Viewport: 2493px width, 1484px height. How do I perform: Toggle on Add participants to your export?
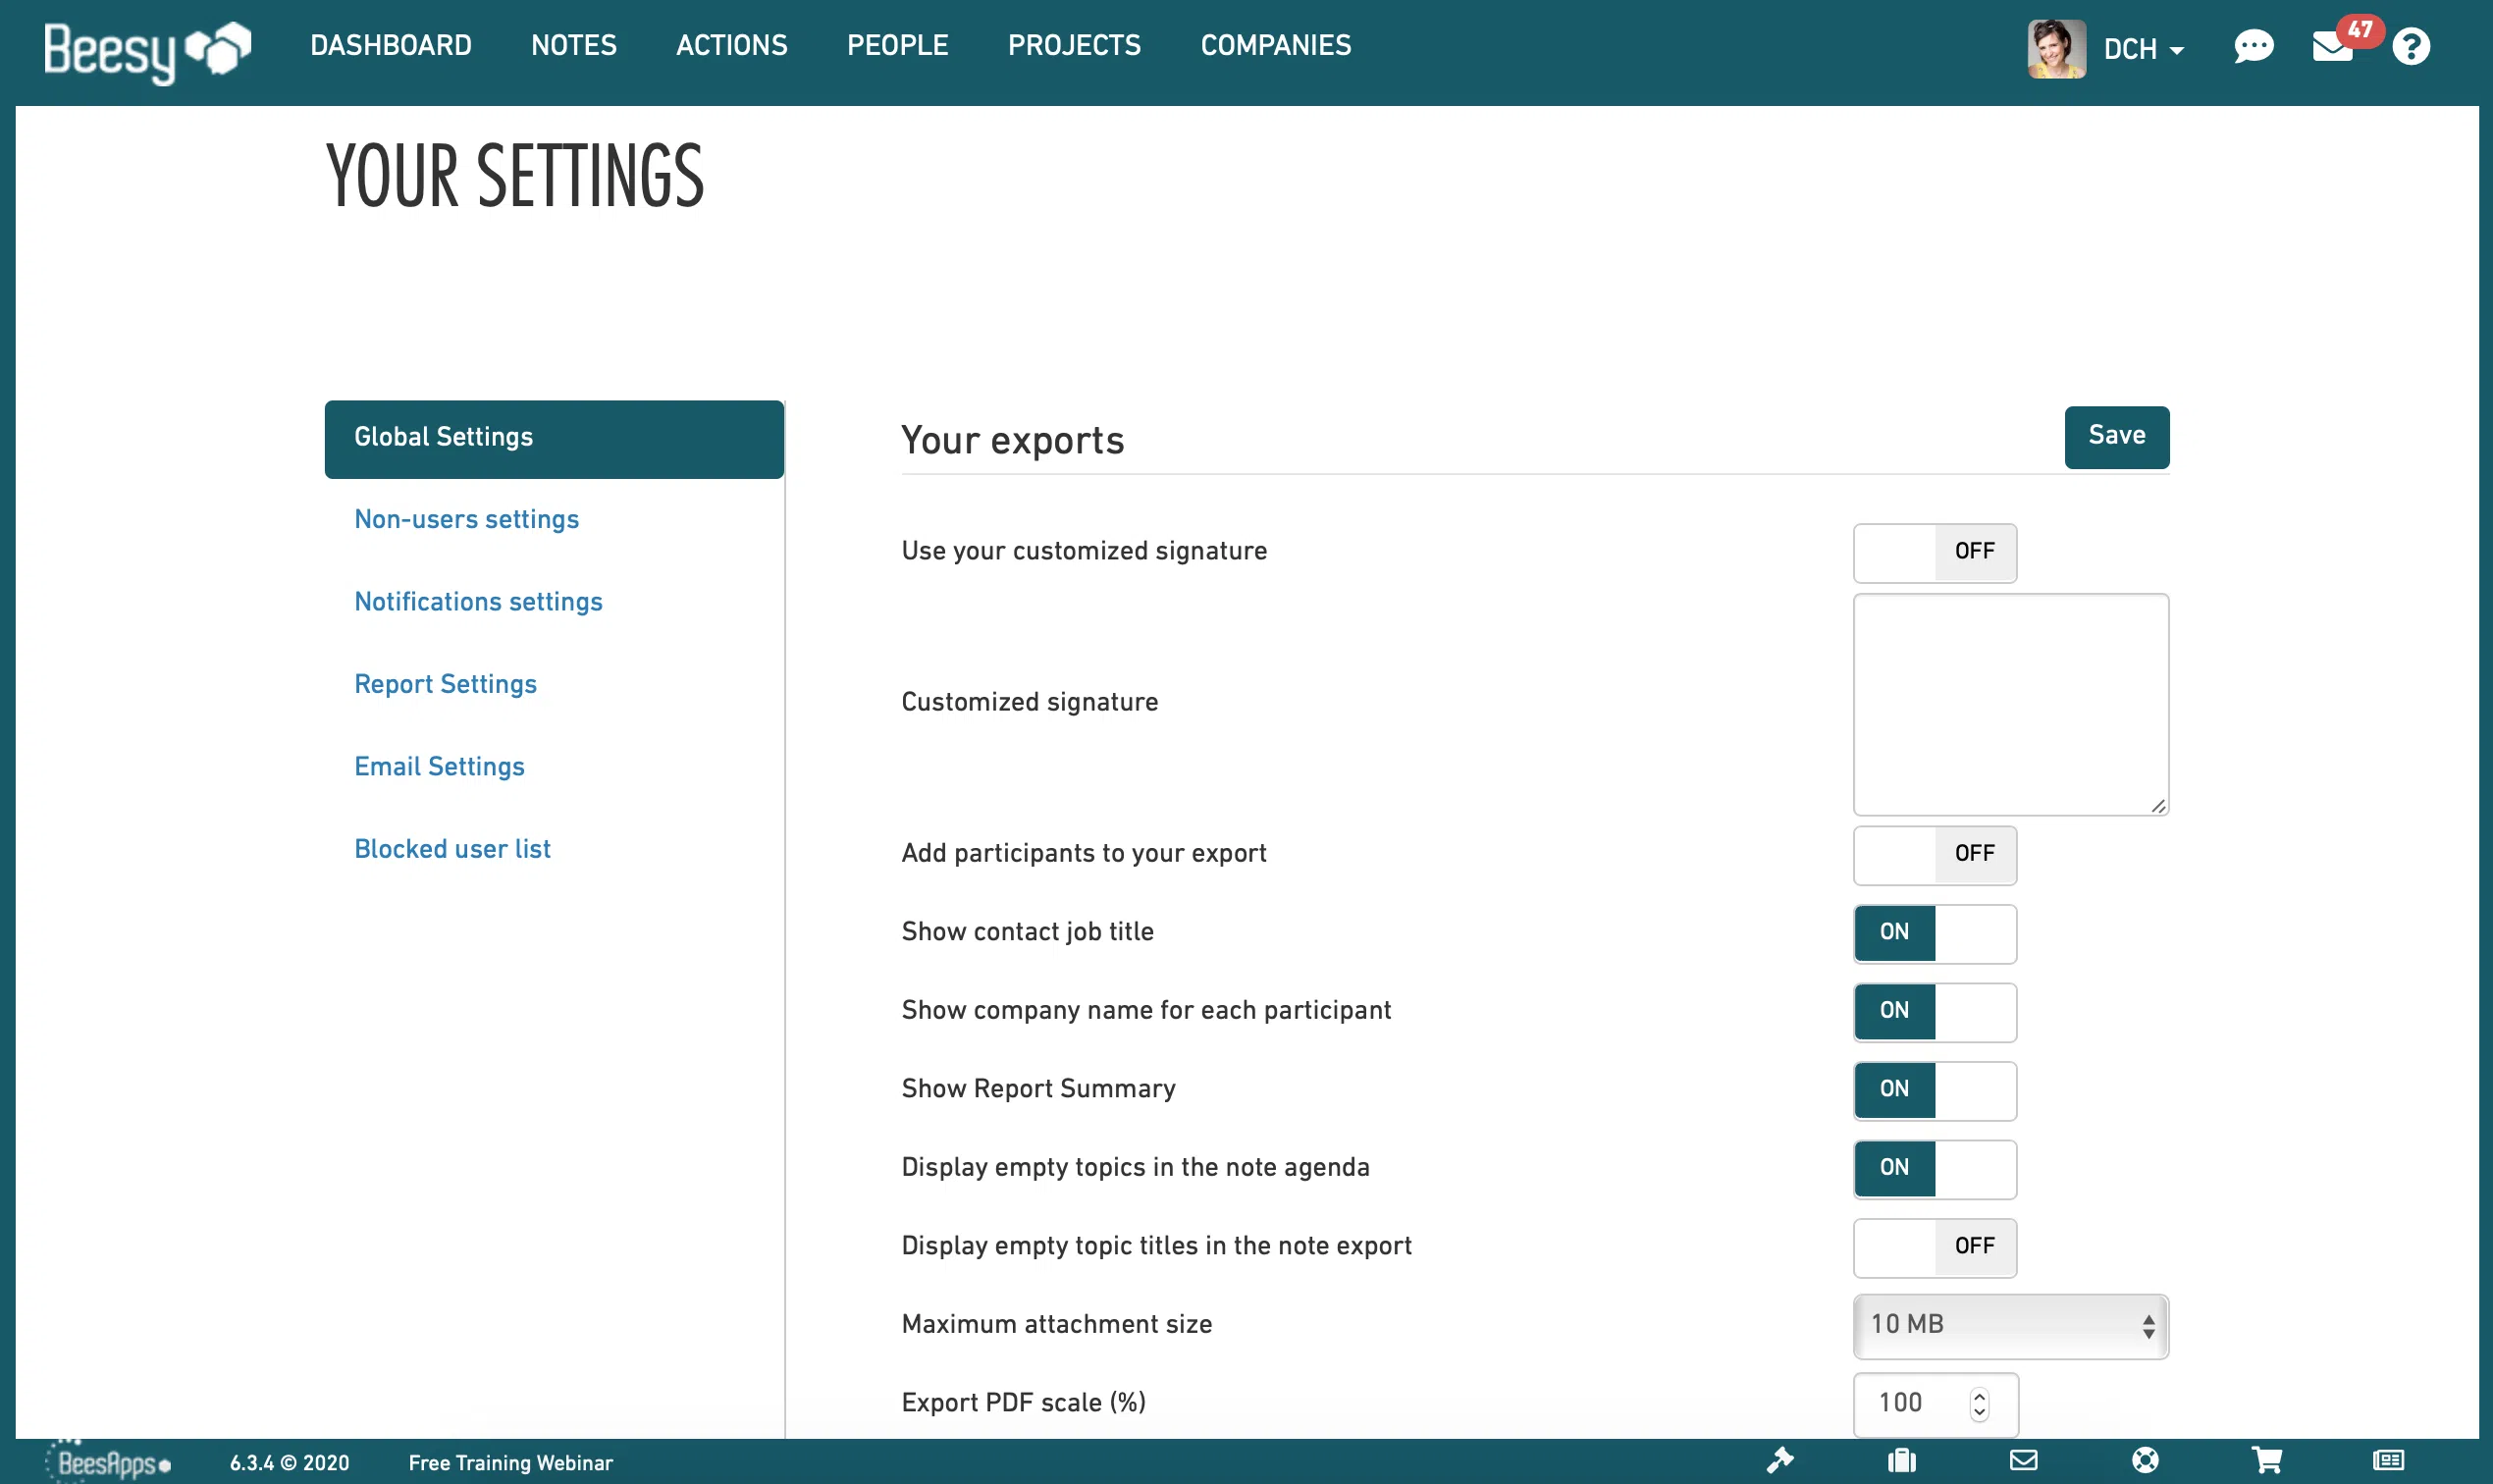1932,855
